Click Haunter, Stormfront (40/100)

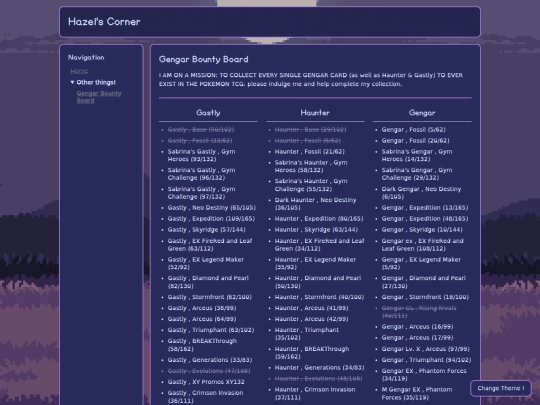pos(319,297)
